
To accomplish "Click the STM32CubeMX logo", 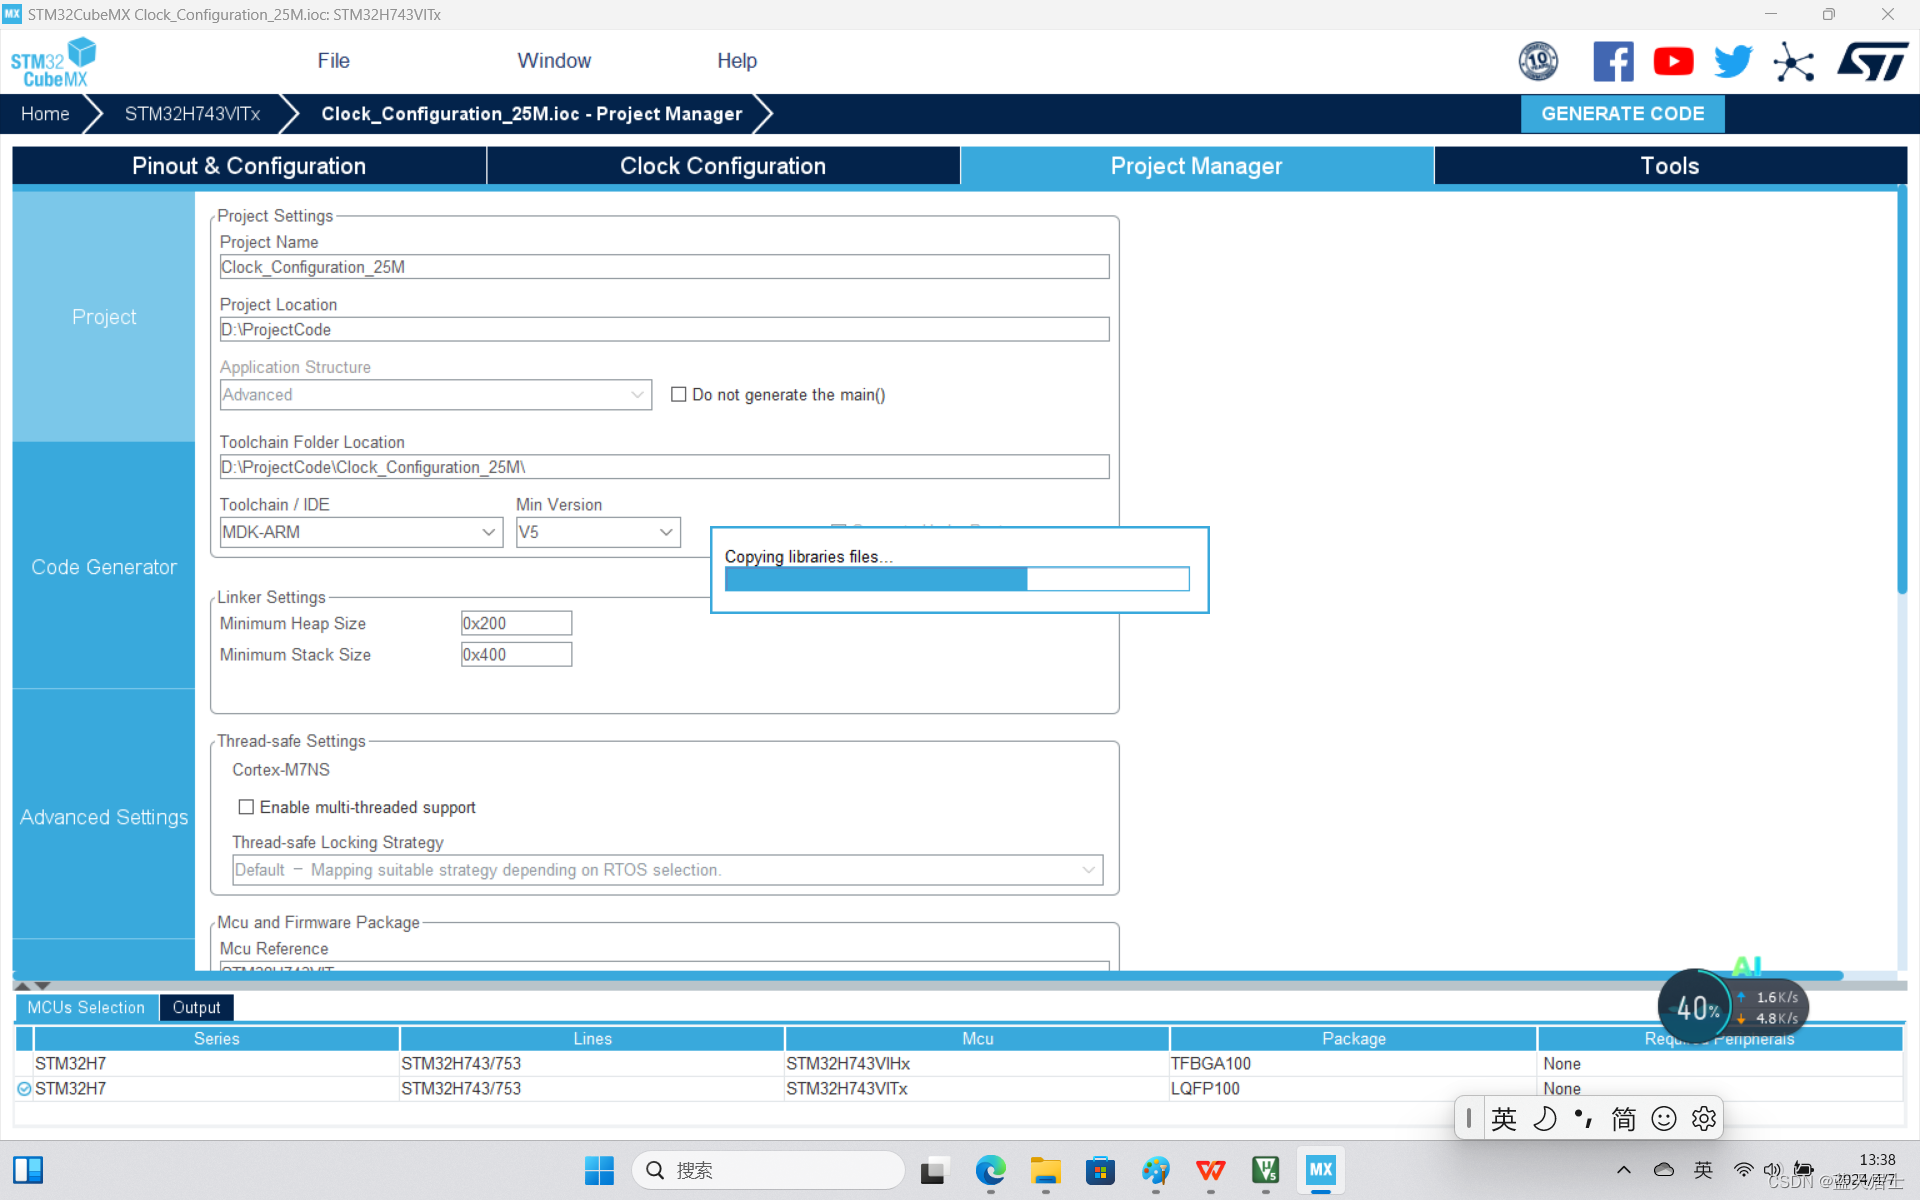I will 53,62.
